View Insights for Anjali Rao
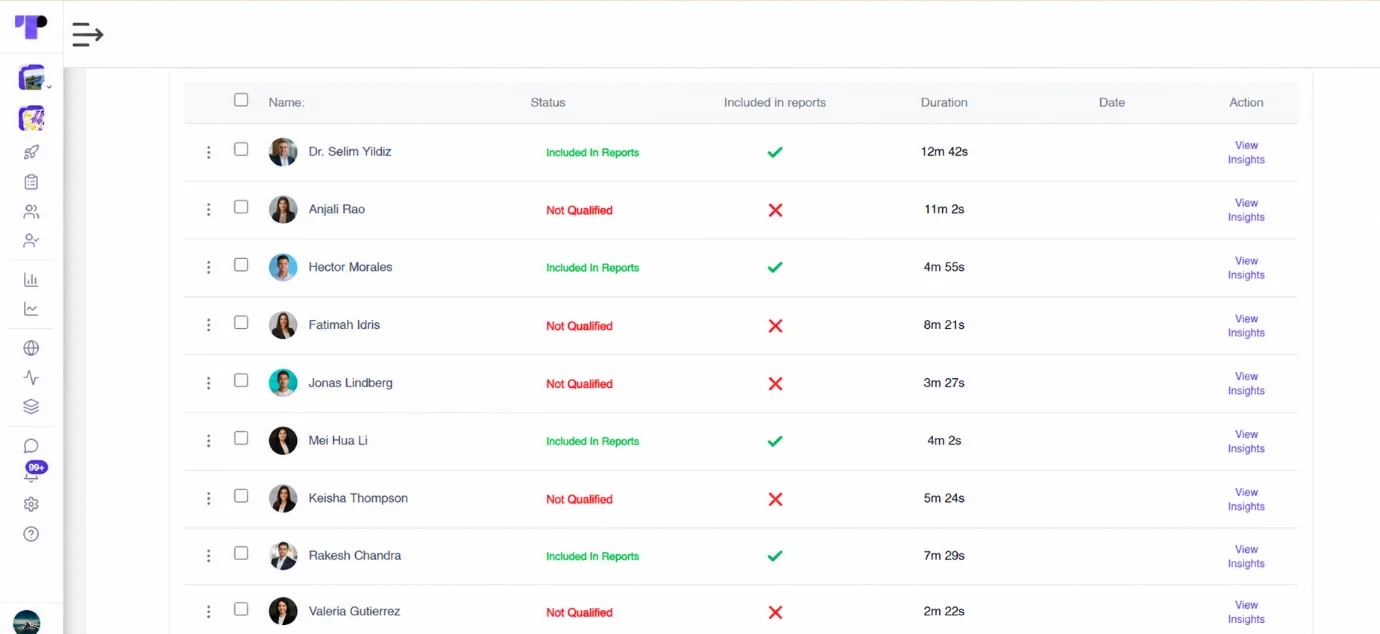This screenshot has height=634, width=1380. pyautogui.click(x=1246, y=210)
